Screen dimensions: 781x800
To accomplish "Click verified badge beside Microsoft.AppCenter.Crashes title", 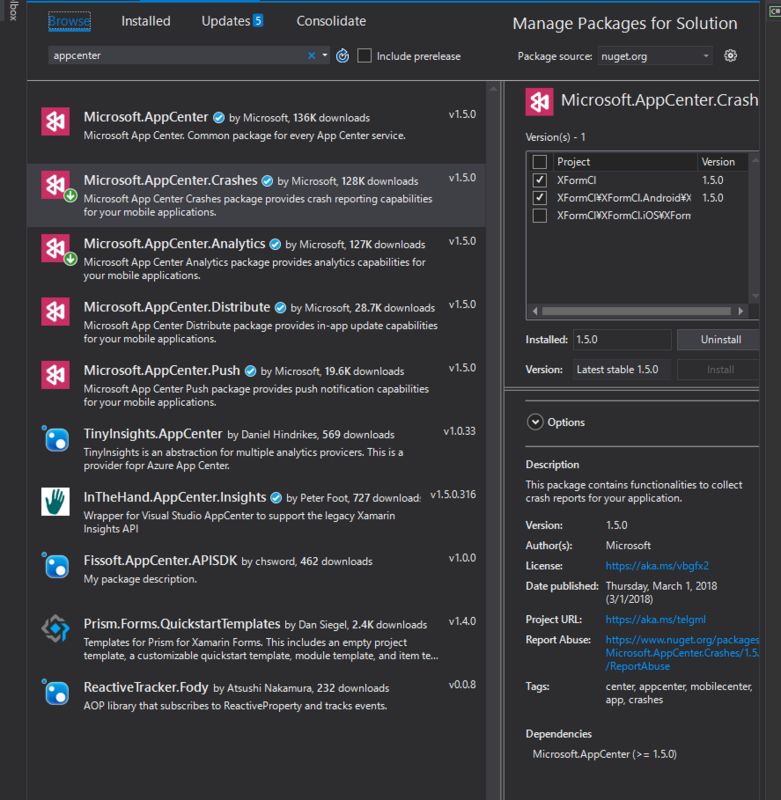I will point(267,181).
